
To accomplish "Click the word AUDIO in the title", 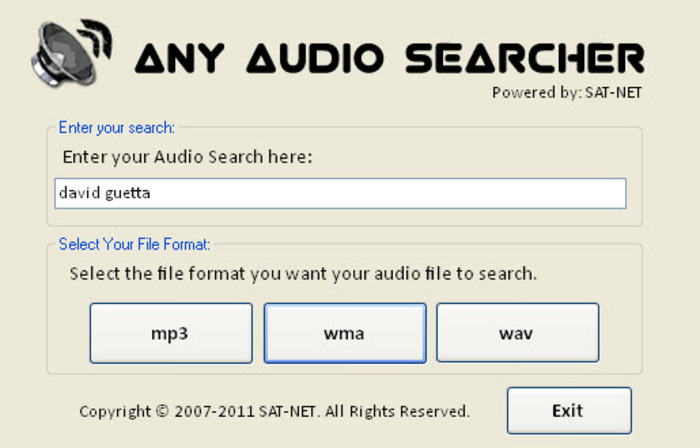I will [315, 58].
